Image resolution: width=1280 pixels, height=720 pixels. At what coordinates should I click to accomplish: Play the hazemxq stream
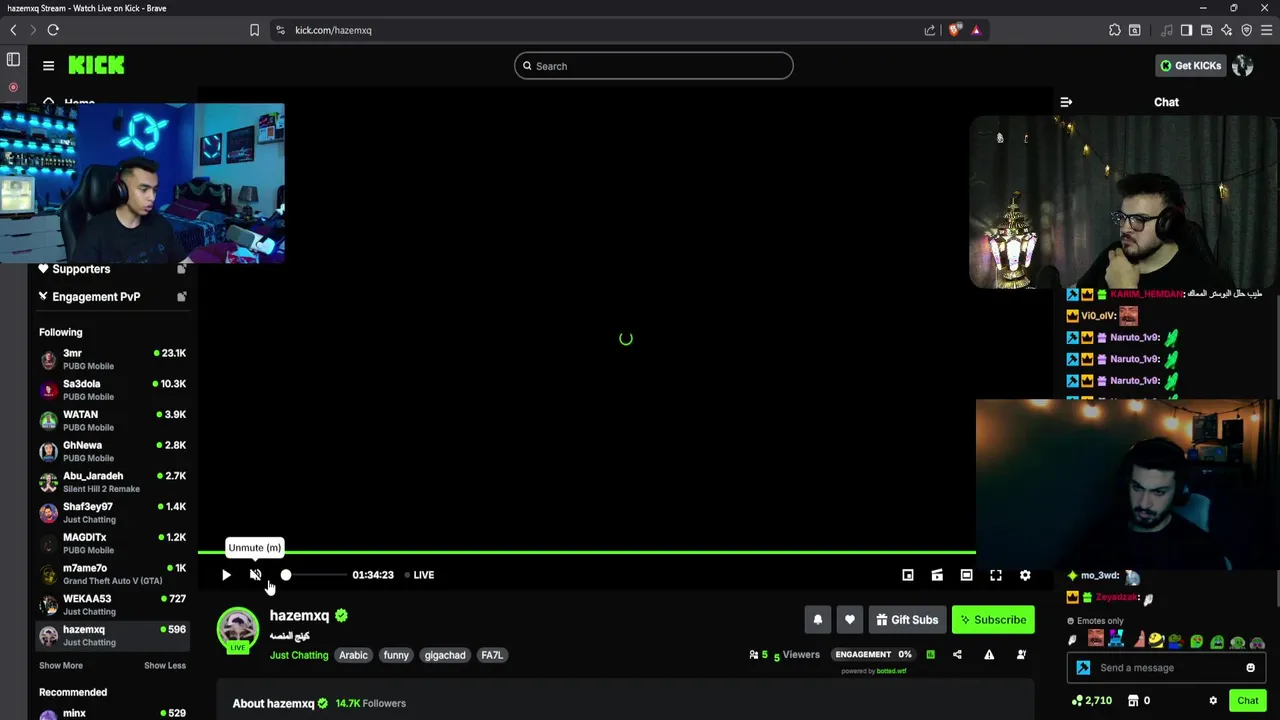[226, 575]
